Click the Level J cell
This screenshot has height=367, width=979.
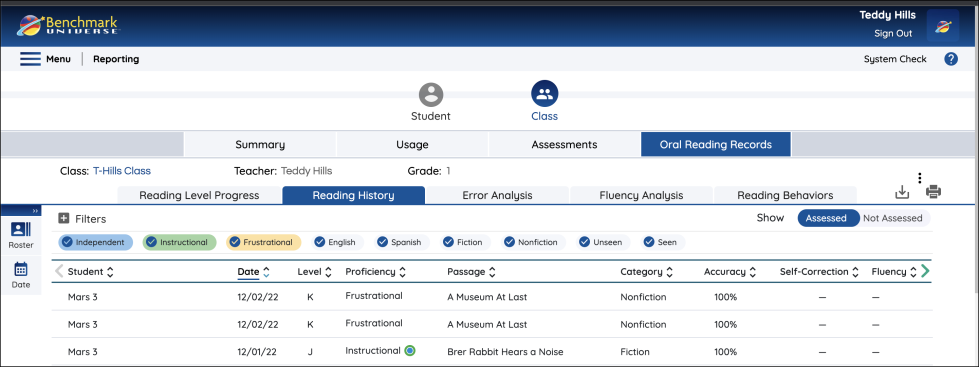[310, 352]
